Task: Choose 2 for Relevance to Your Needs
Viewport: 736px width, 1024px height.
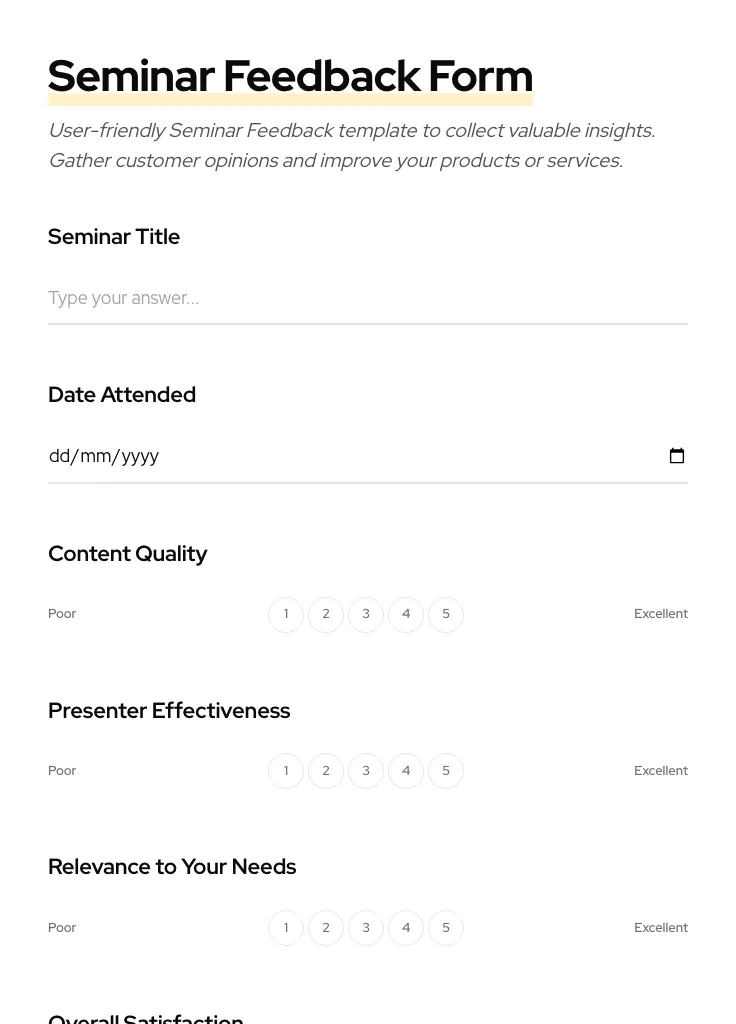Action: coord(326,928)
